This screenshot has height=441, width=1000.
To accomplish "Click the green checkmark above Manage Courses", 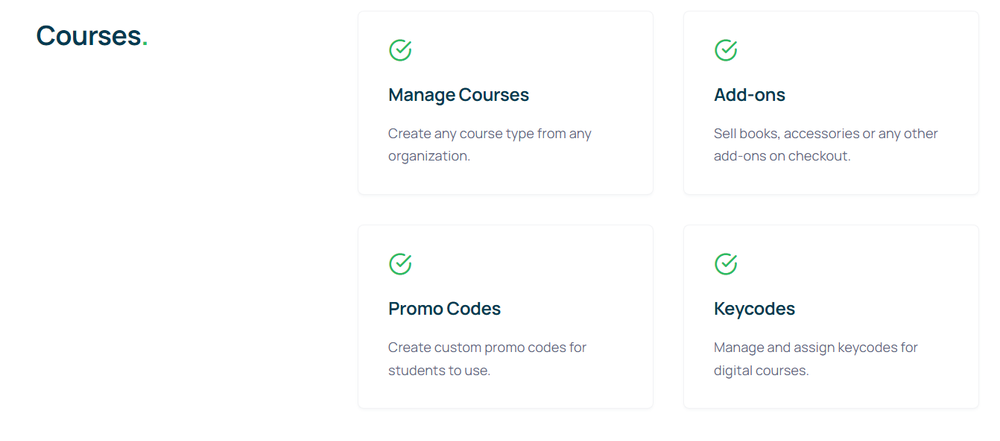I will (400, 50).
